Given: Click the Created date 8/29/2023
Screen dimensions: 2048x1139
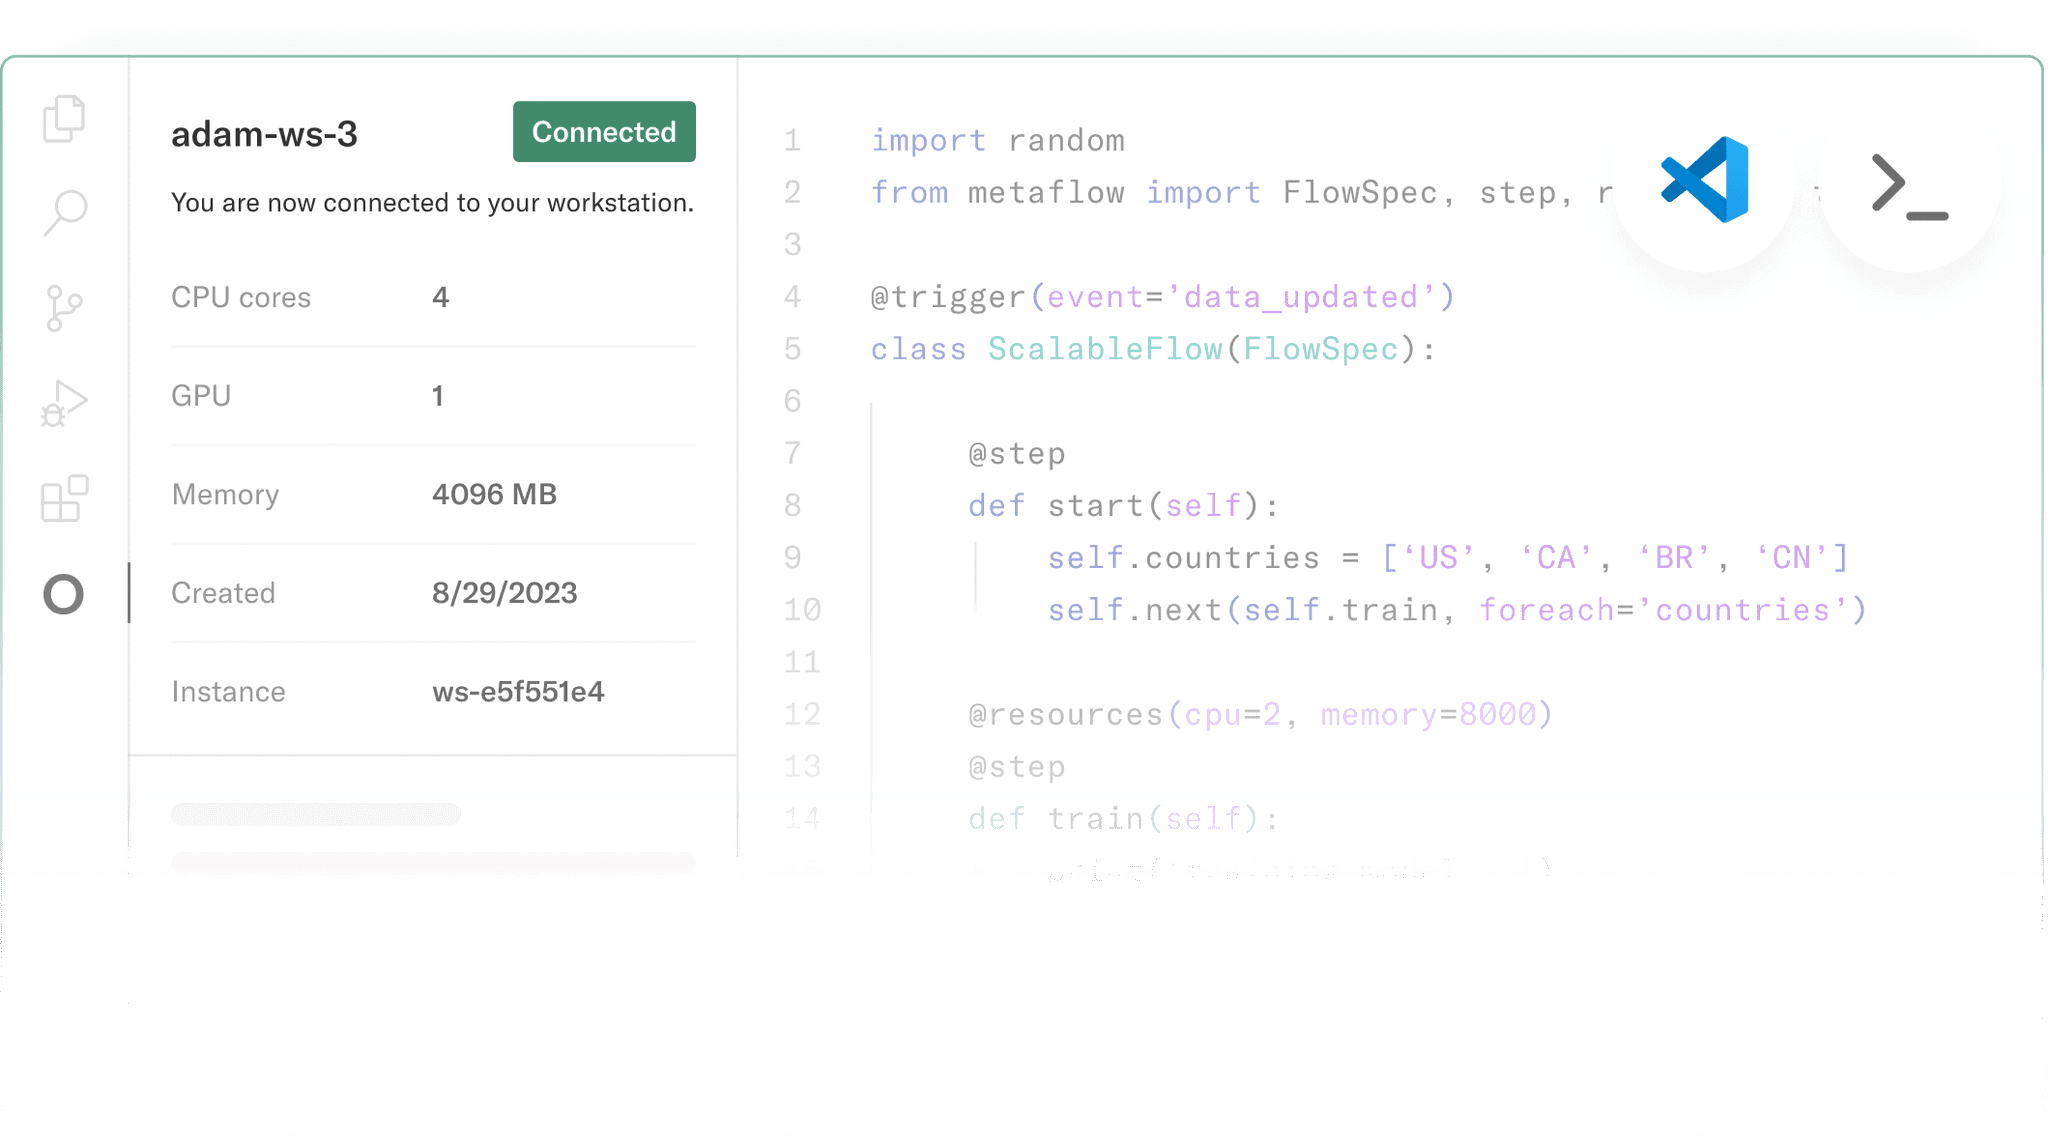Looking at the screenshot, I should click(x=504, y=593).
